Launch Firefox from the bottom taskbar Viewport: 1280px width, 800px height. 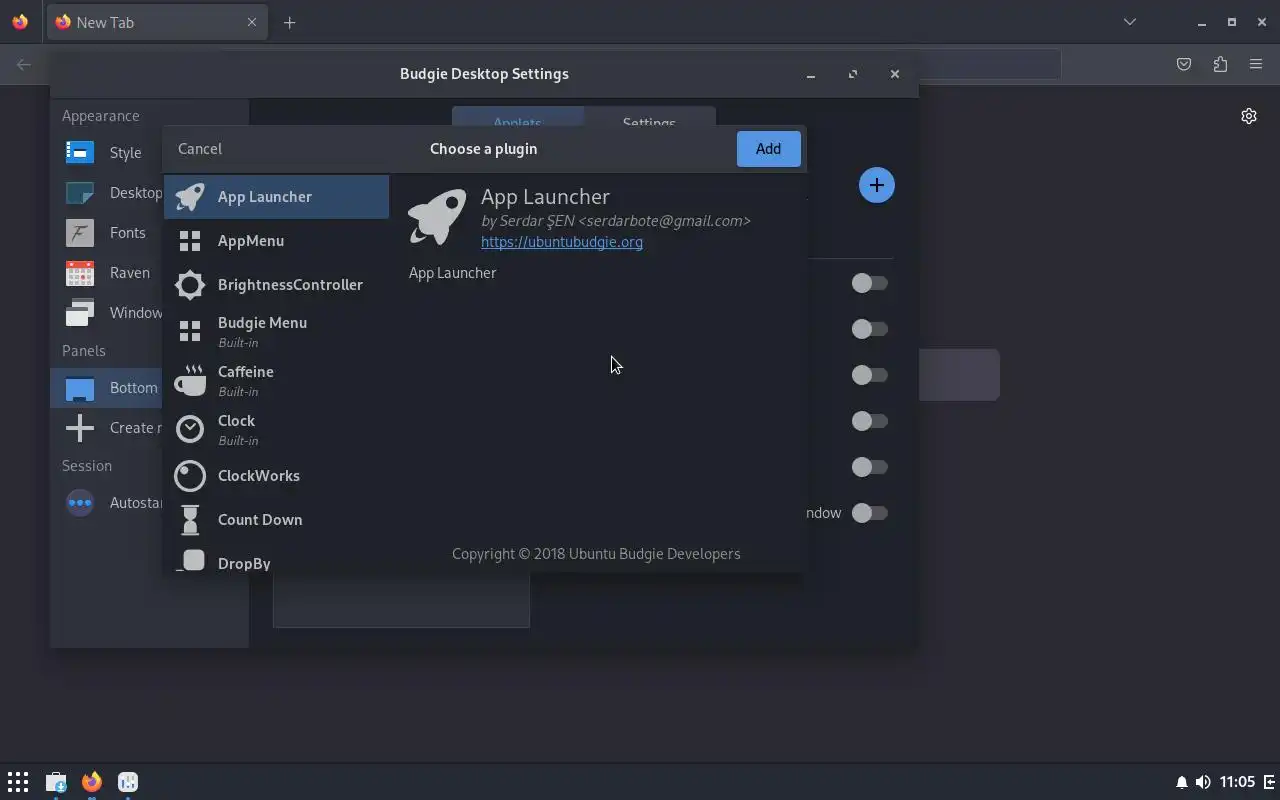pos(92,782)
